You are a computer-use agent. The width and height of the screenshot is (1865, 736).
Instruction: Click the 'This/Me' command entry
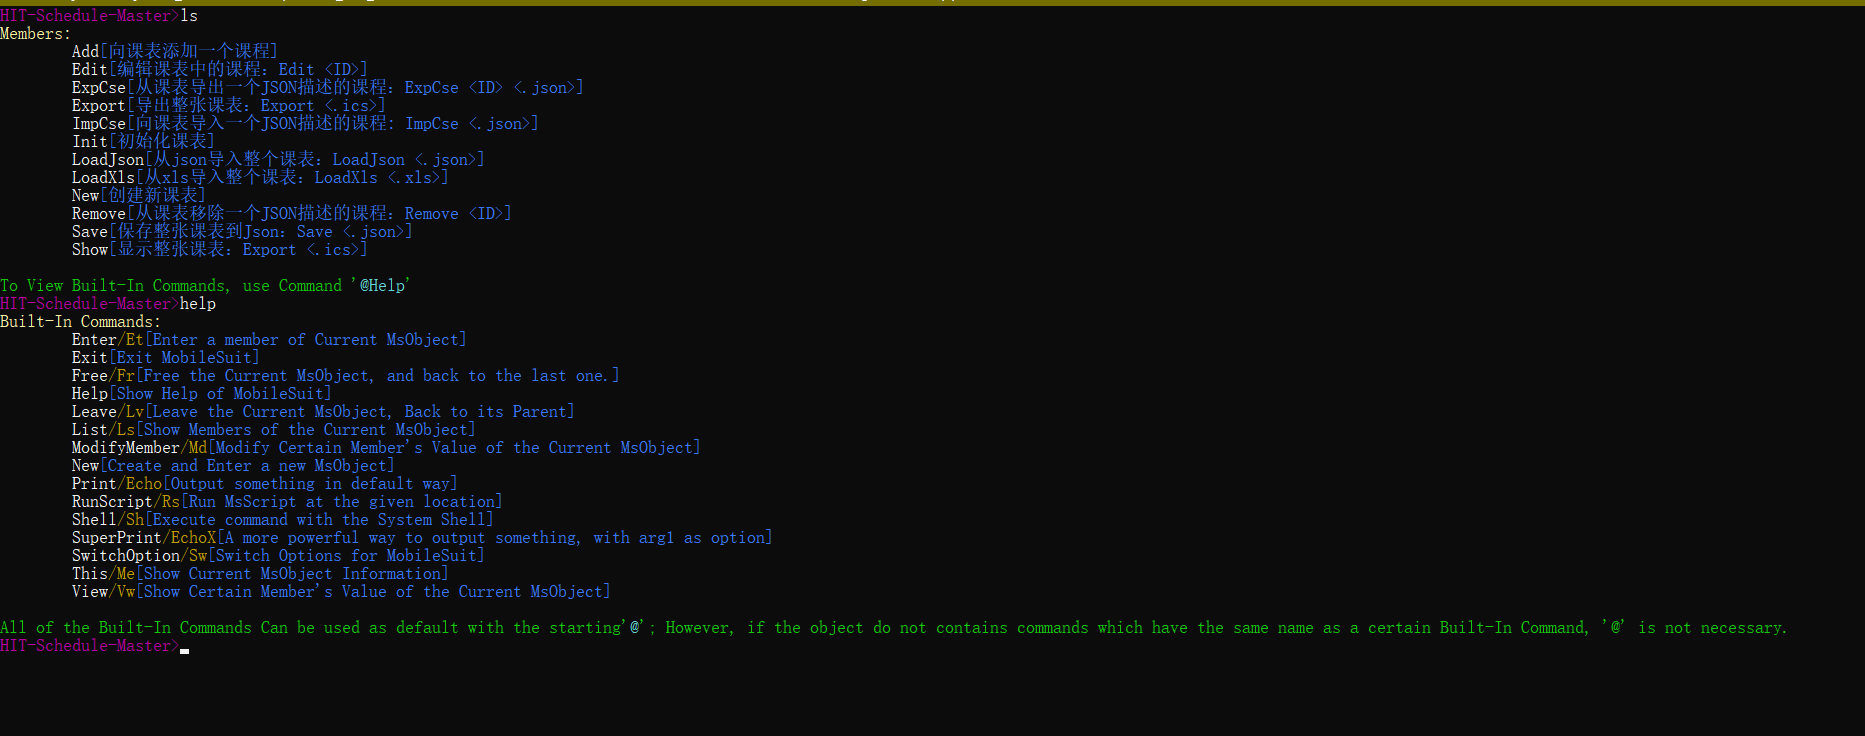coord(260,573)
